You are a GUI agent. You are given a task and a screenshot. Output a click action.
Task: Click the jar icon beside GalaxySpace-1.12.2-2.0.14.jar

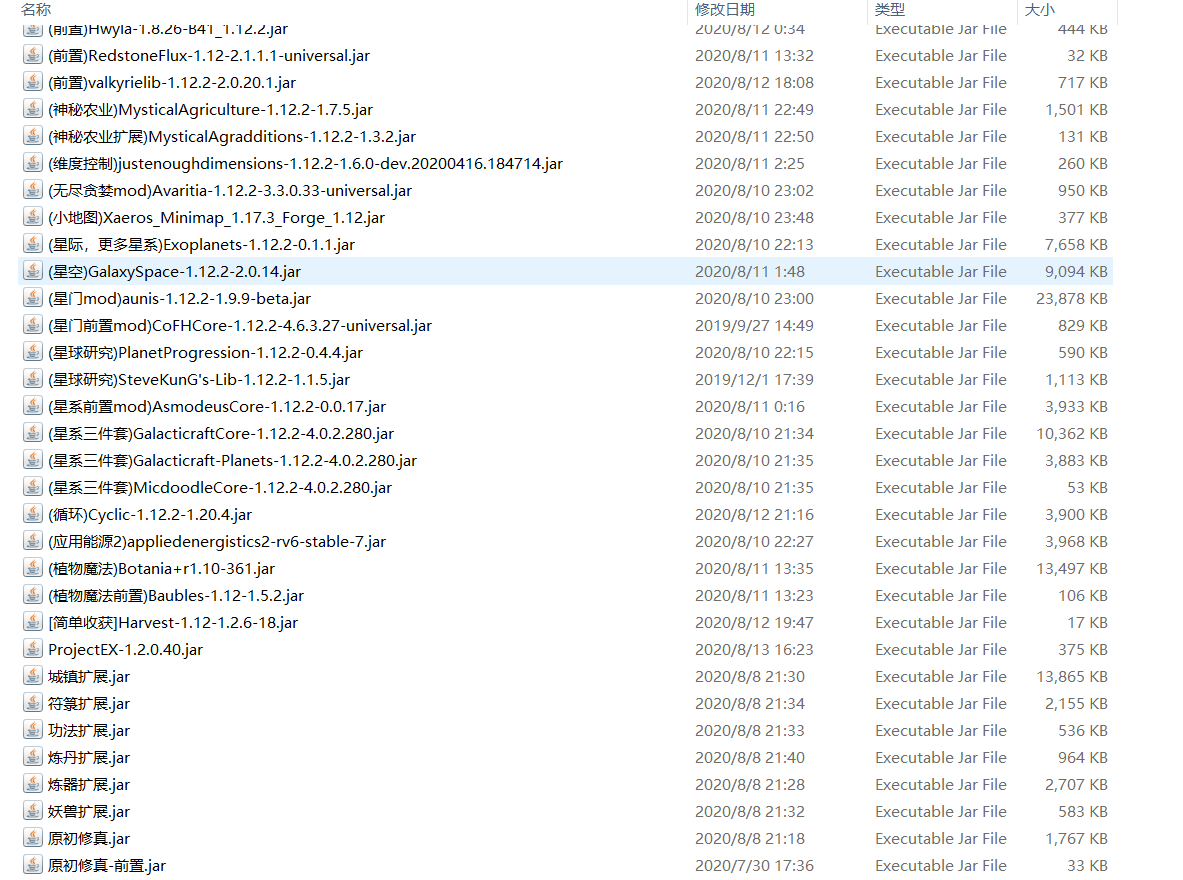[x=33, y=271]
